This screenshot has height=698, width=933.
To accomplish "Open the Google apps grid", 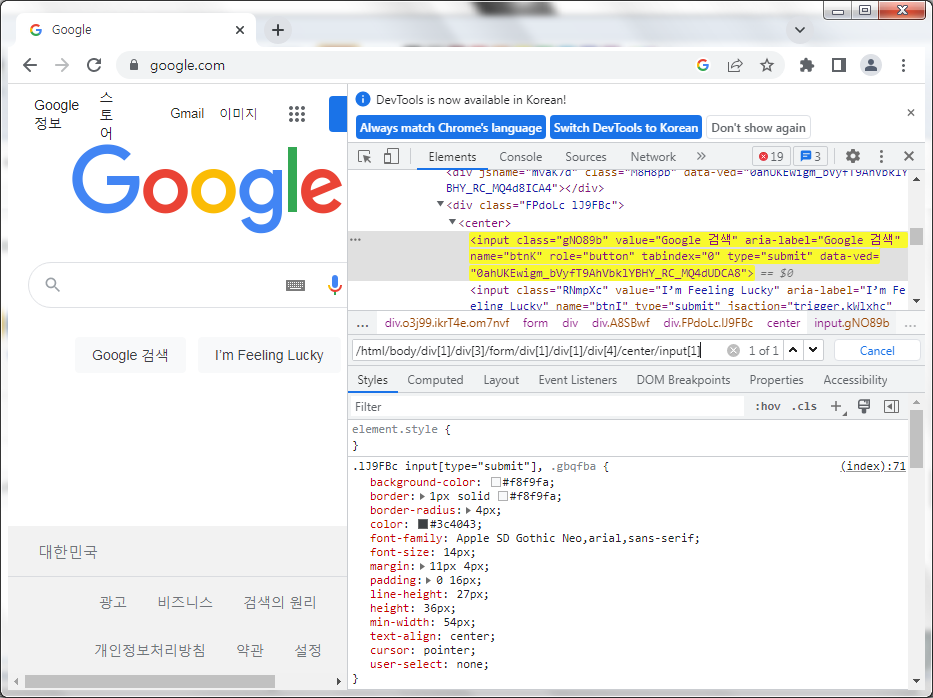I will click(x=297, y=114).
